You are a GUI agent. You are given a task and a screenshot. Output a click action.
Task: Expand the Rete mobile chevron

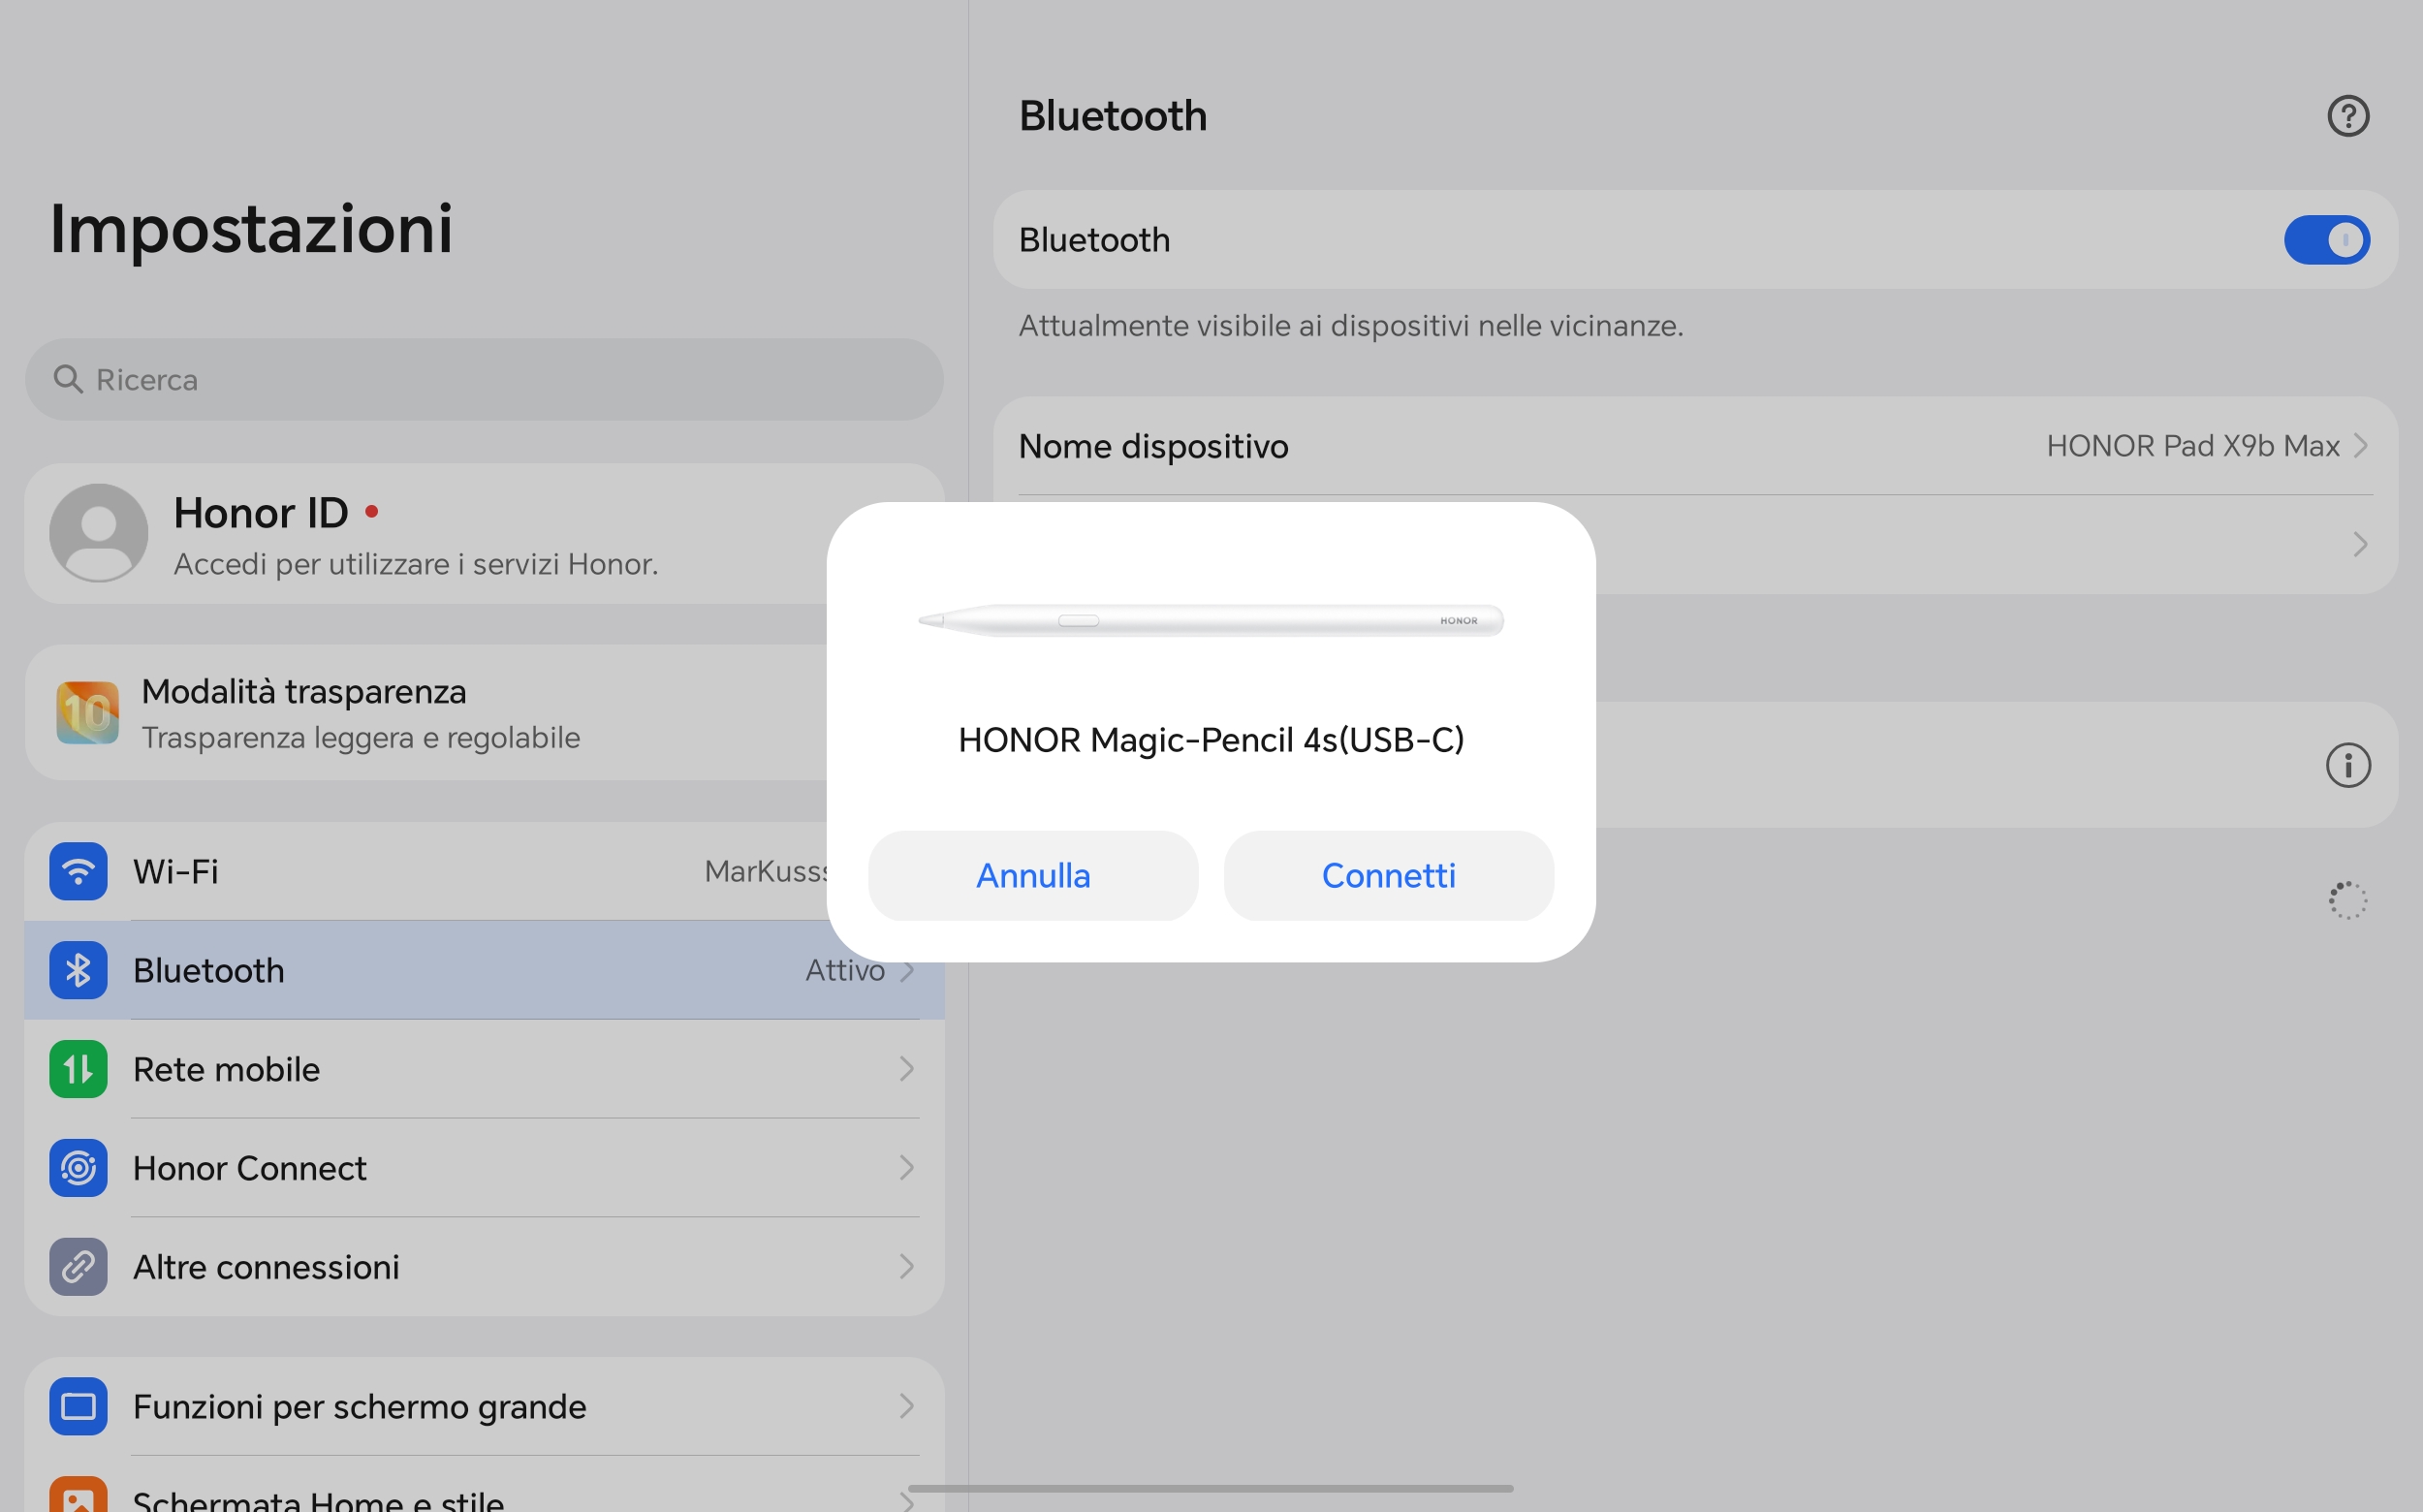tap(906, 1070)
